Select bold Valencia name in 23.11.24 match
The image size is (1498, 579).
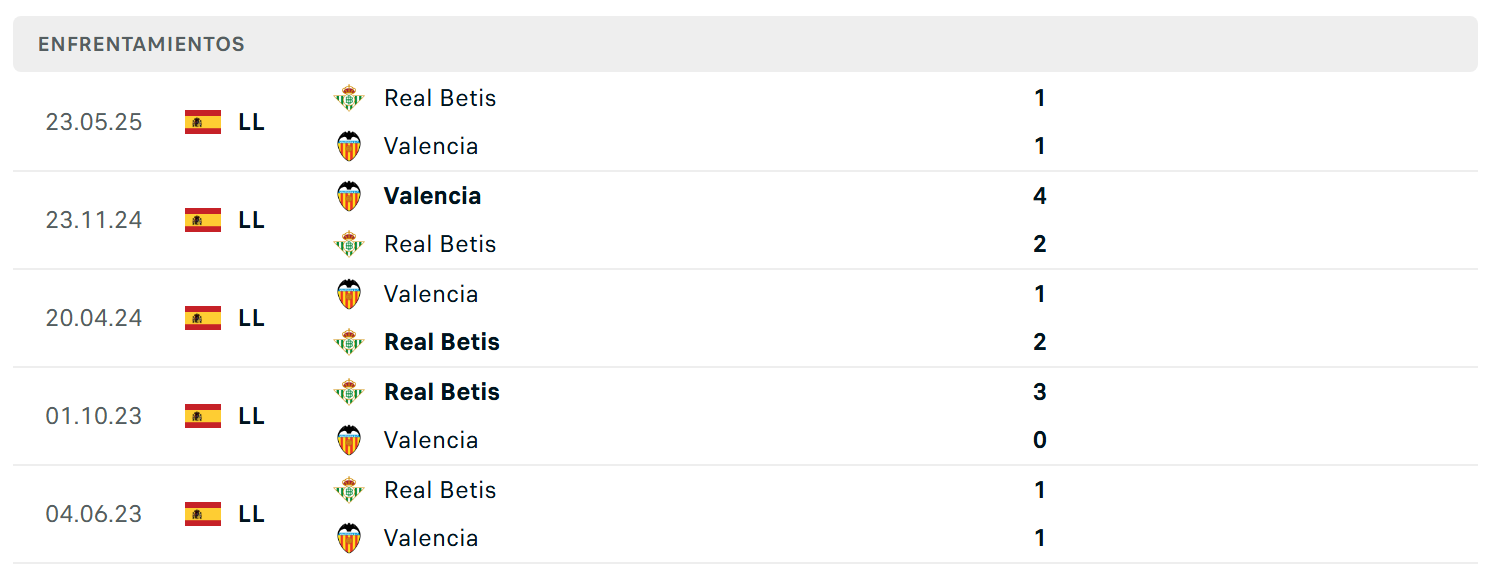[432, 196]
